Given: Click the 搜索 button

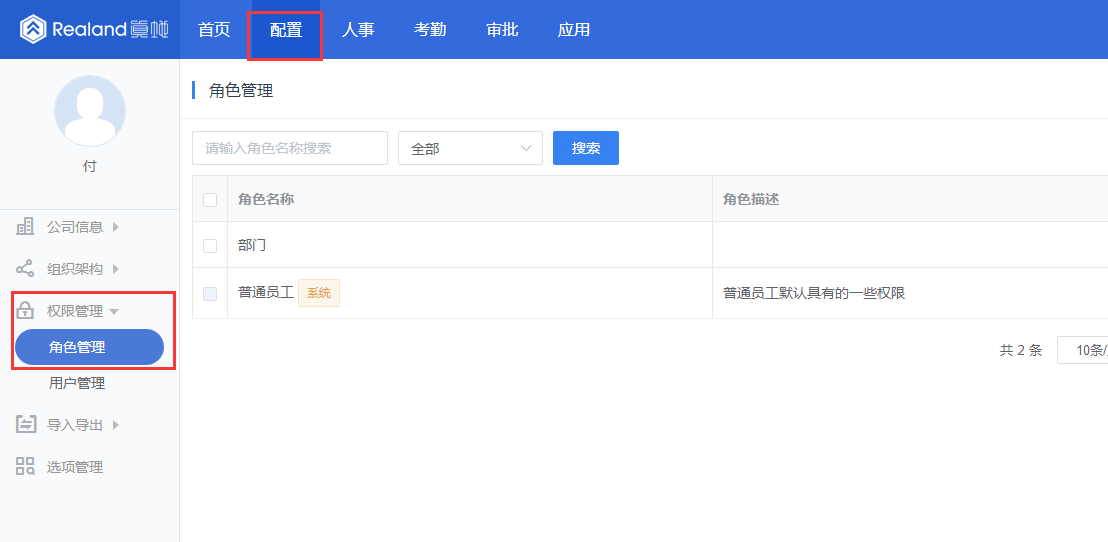Looking at the screenshot, I should [x=586, y=148].
